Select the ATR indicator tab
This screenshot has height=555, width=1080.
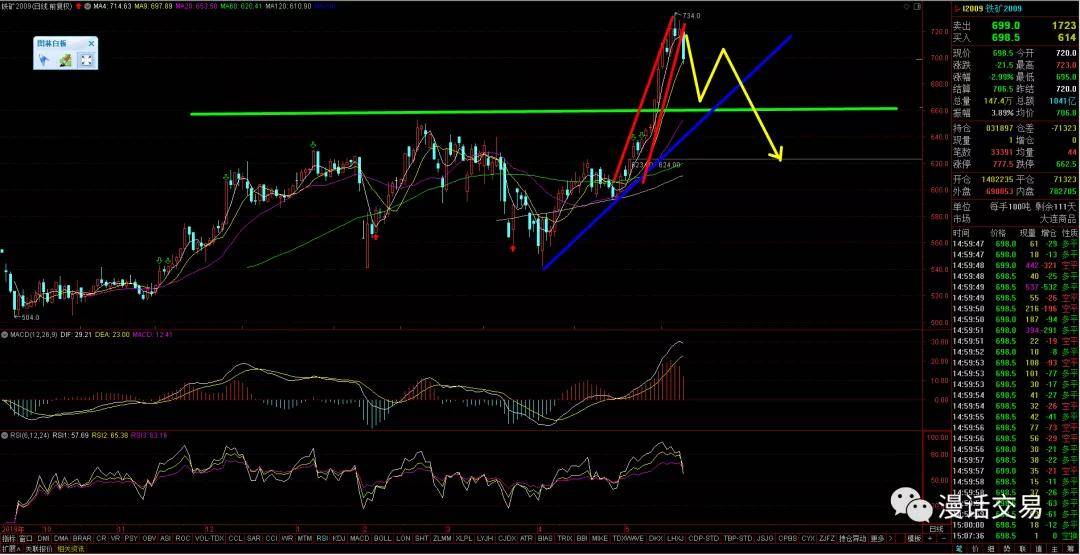[526, 538]
